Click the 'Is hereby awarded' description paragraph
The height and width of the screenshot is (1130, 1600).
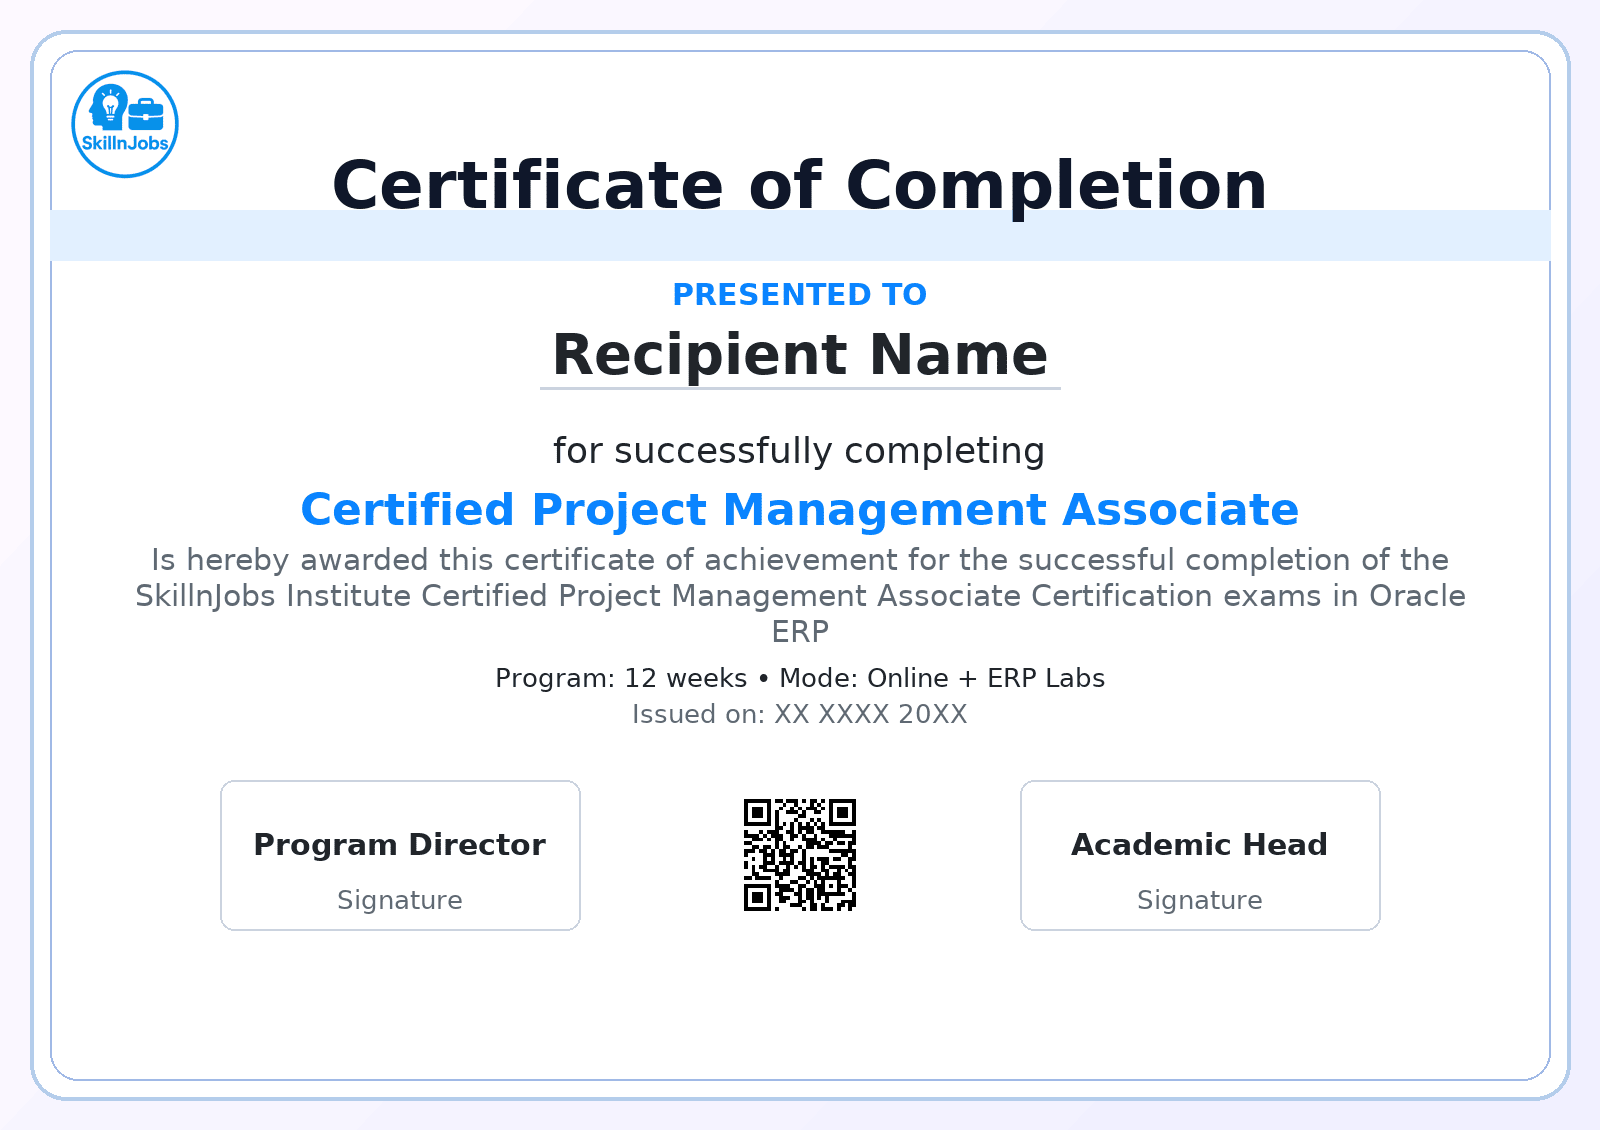click(x=800, y=578)
